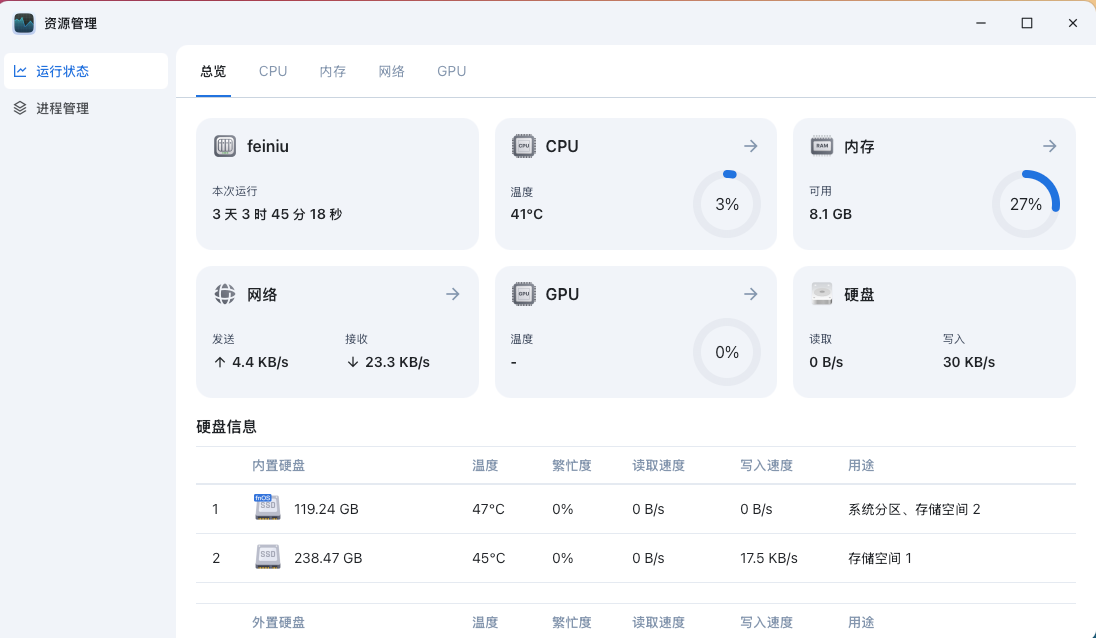1096x638 pixels.
Task: Close the 资源管理 window
Action: 1073,23
